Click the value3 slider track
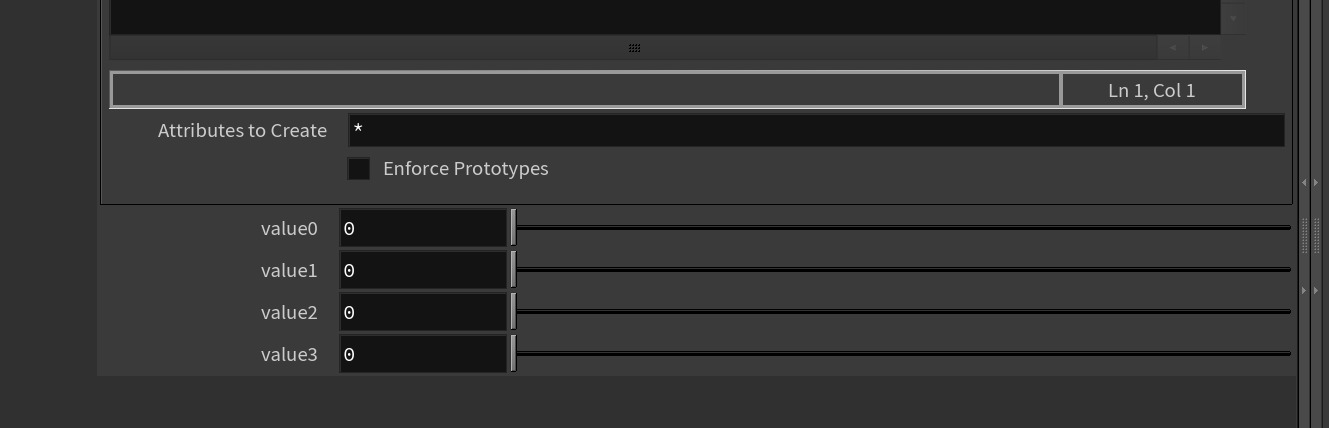The height and width of the screenshot is (428, 1329). [902, 354]
